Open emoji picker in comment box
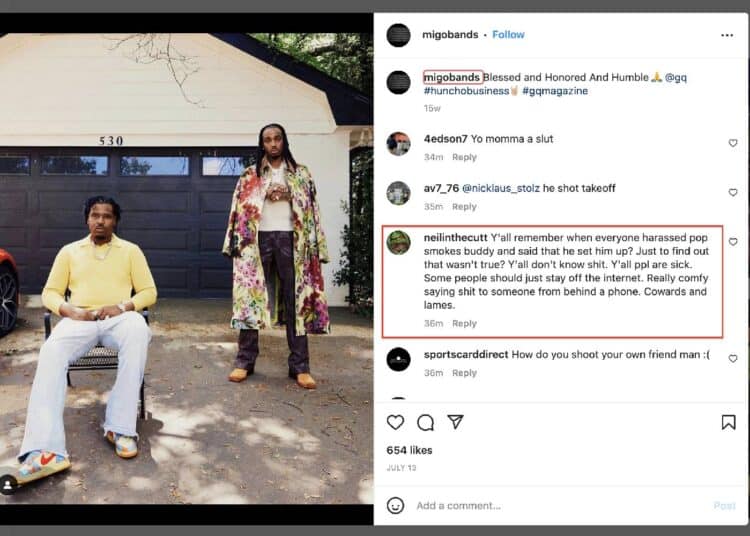Image resolution: width=750 pixels, height=536 pixels. [396, 505]
